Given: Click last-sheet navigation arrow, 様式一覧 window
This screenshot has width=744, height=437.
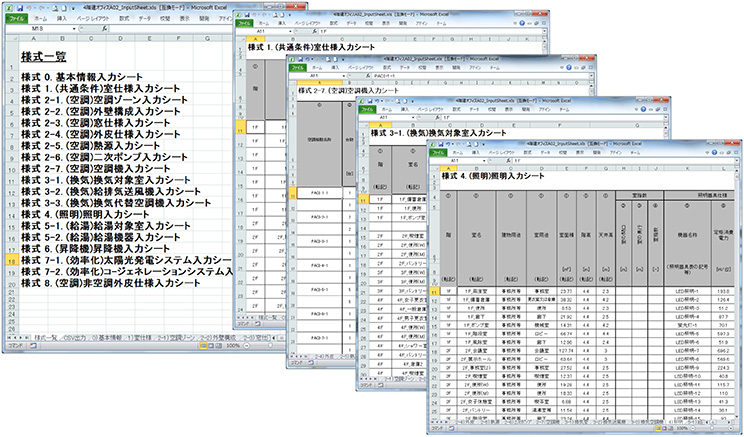Looking at the screenshot, I should pyautogui.click(x=27, y=337).
